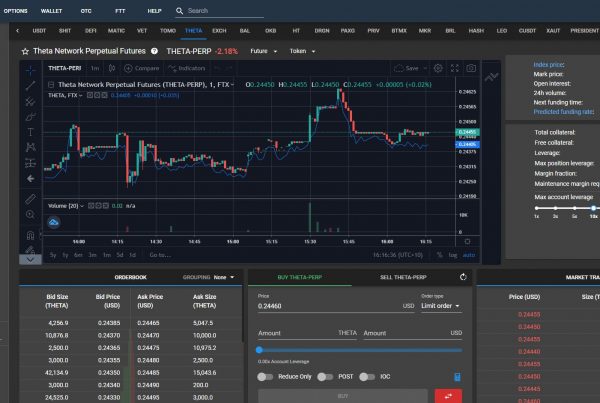Select the prediction and measurement tool
Viewport: 600px width, 403px height.
31,163
